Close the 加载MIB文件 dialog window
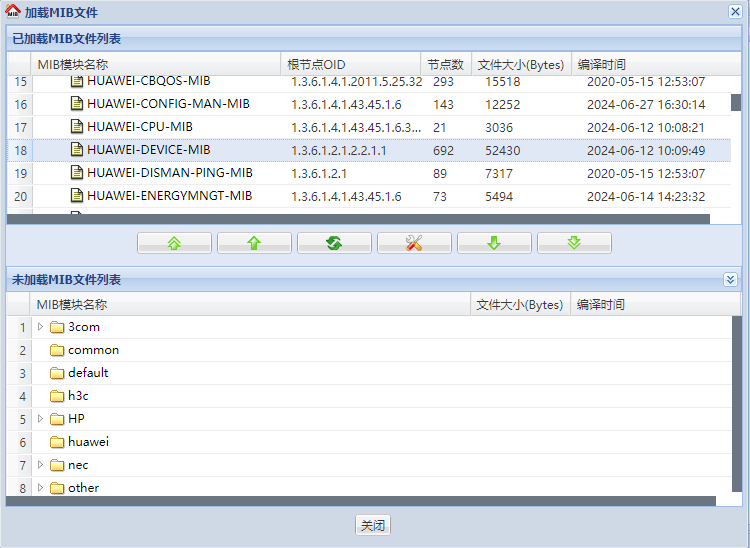Image resolution: width=750 pixels, height=548 pixels. (735, 11)
